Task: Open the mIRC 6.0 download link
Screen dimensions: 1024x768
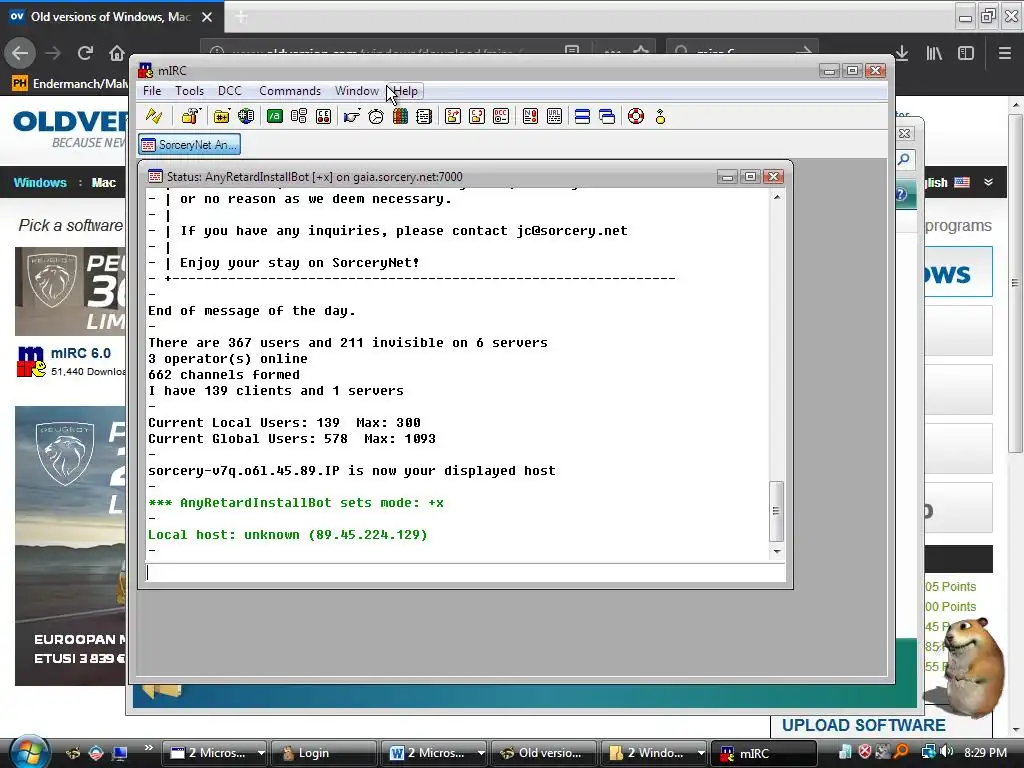Action: pos(81,353)
